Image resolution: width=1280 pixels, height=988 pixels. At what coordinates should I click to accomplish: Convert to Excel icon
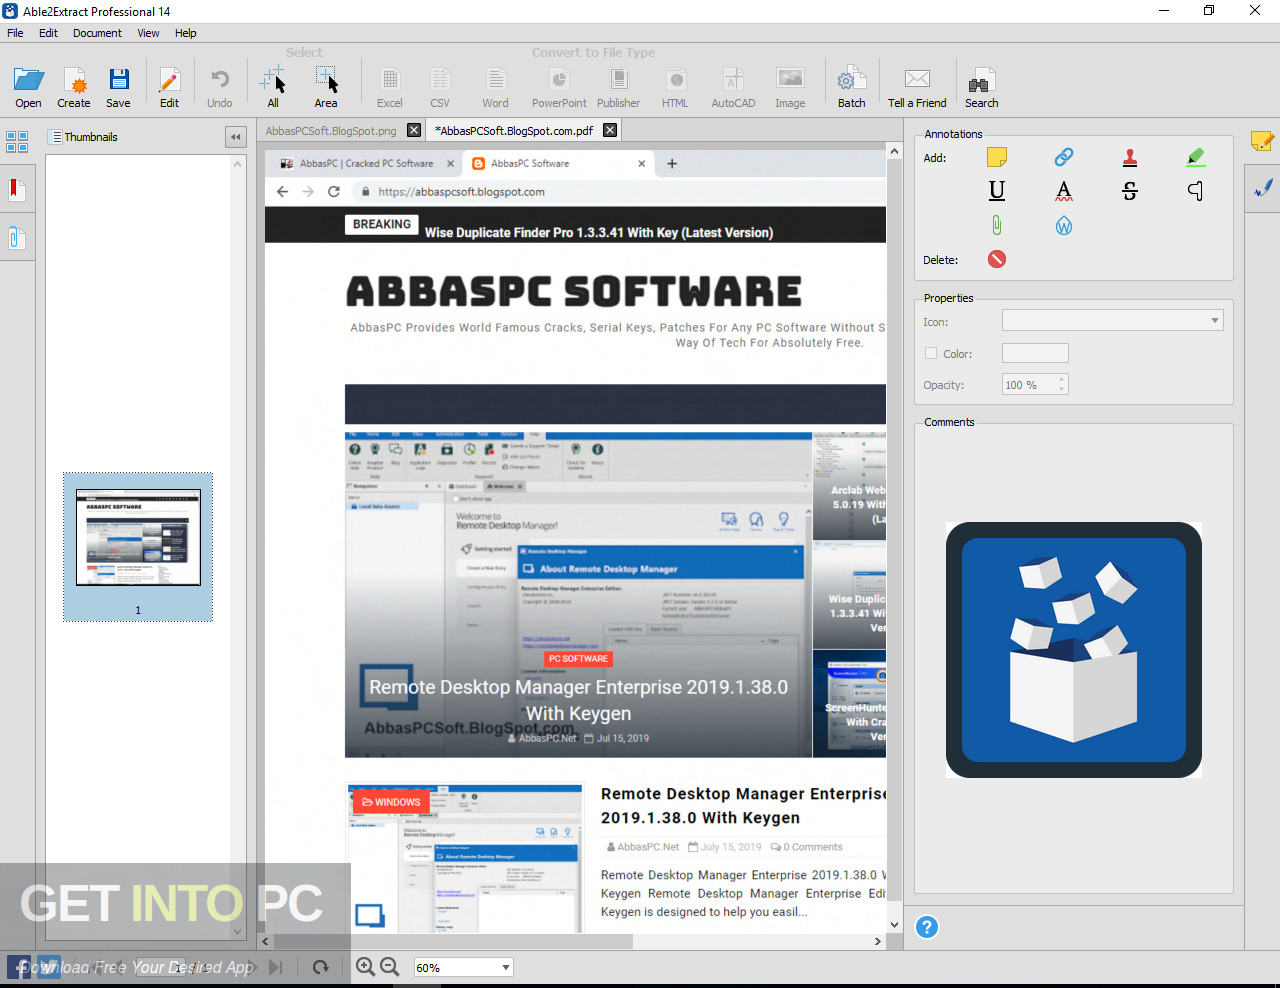[390, 80]
